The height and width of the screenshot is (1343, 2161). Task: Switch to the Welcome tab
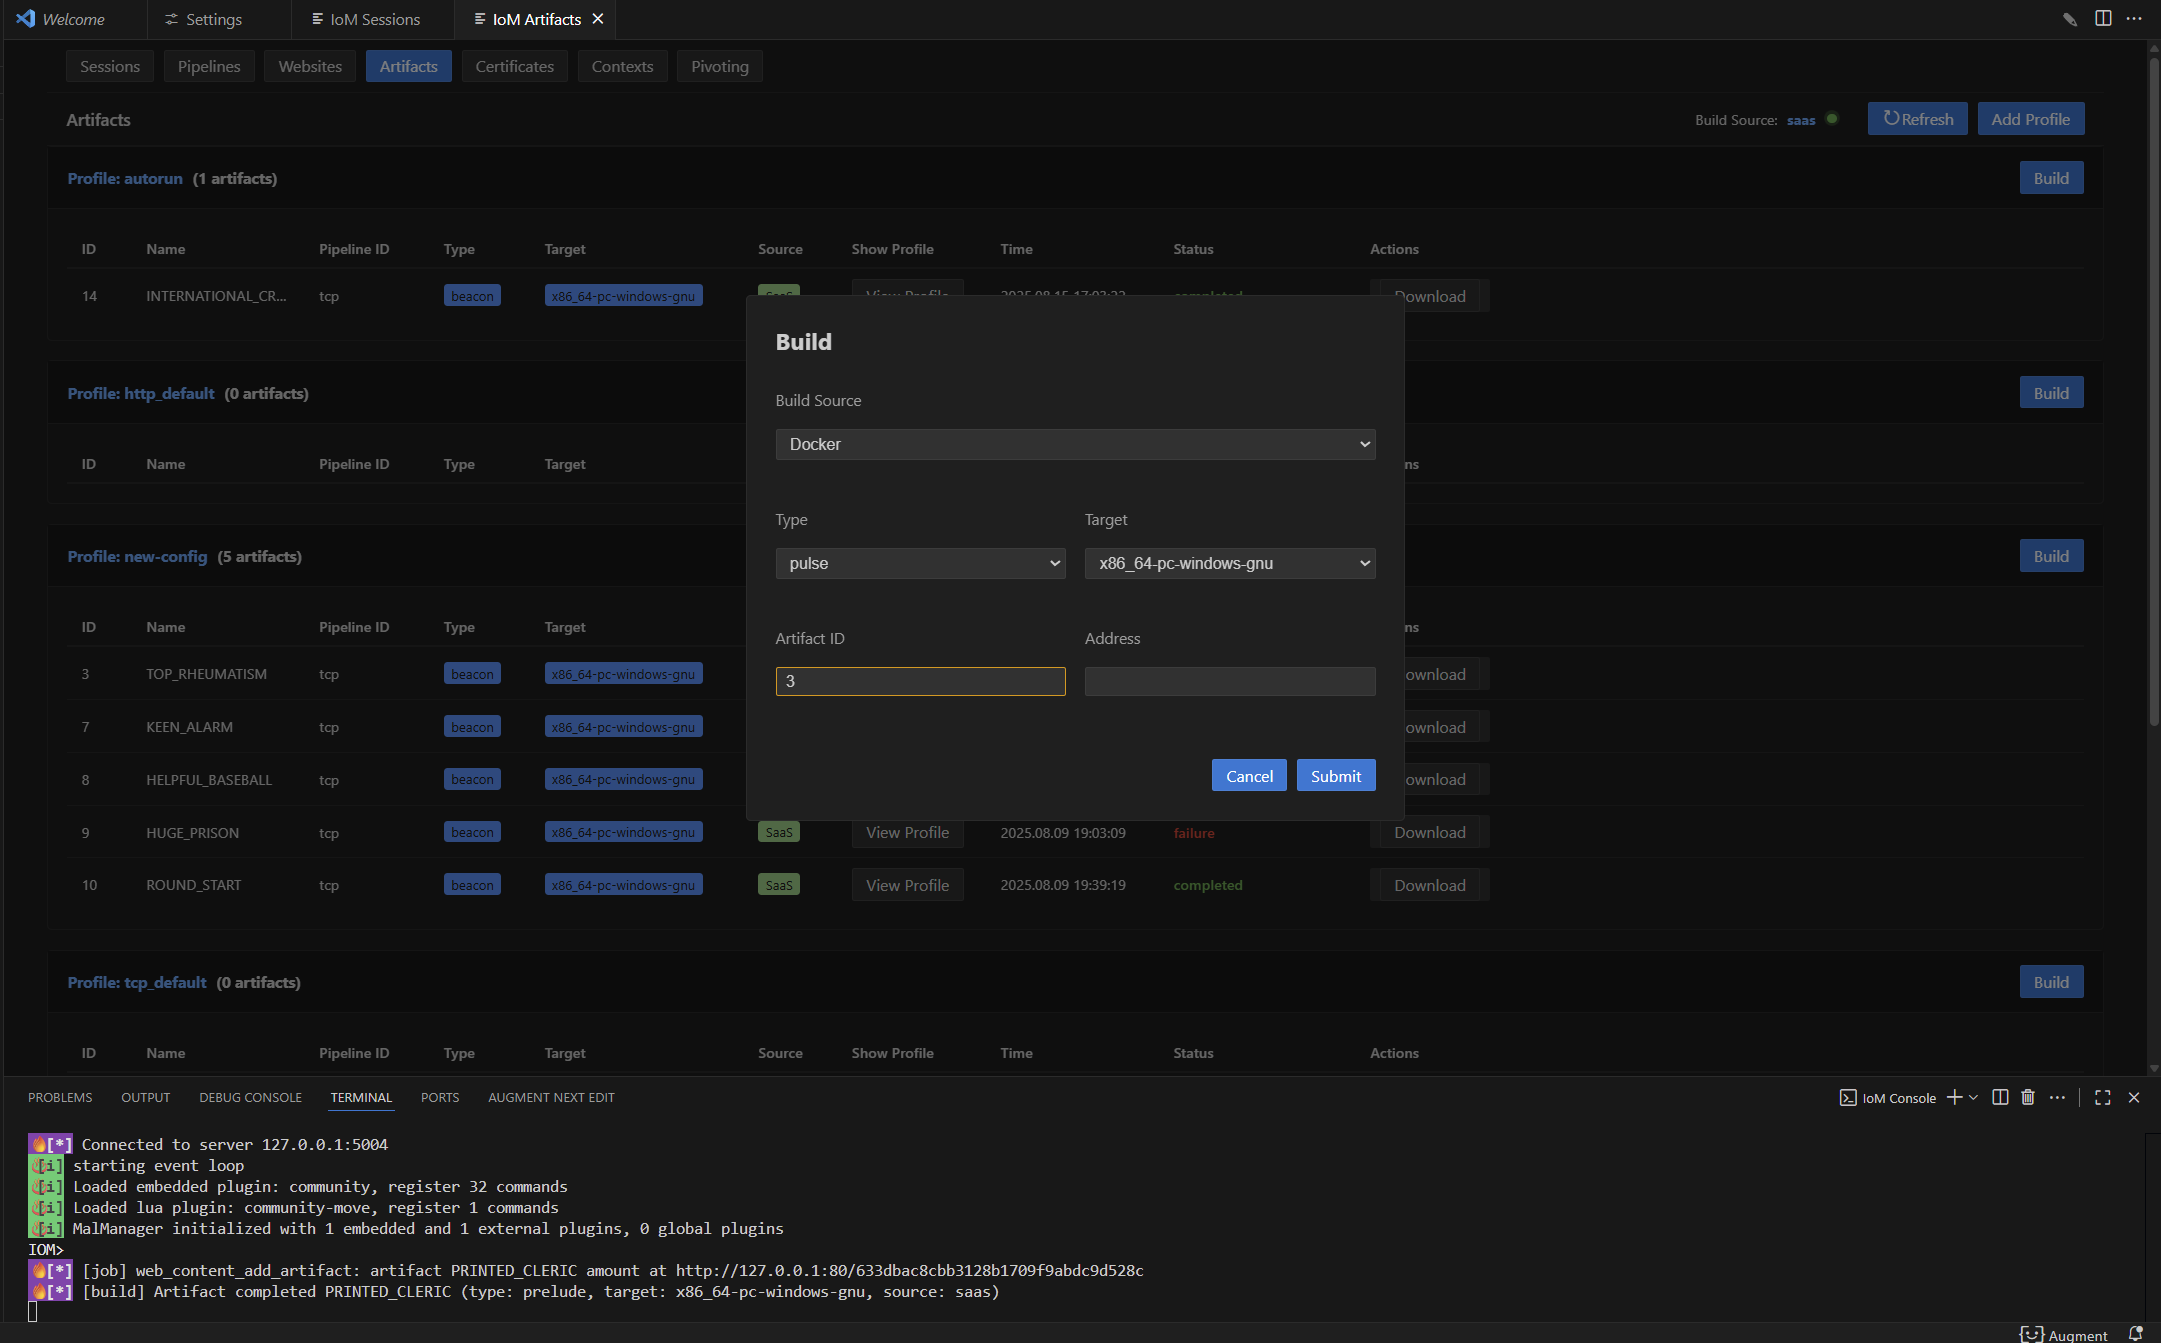[x=73, y=19]
